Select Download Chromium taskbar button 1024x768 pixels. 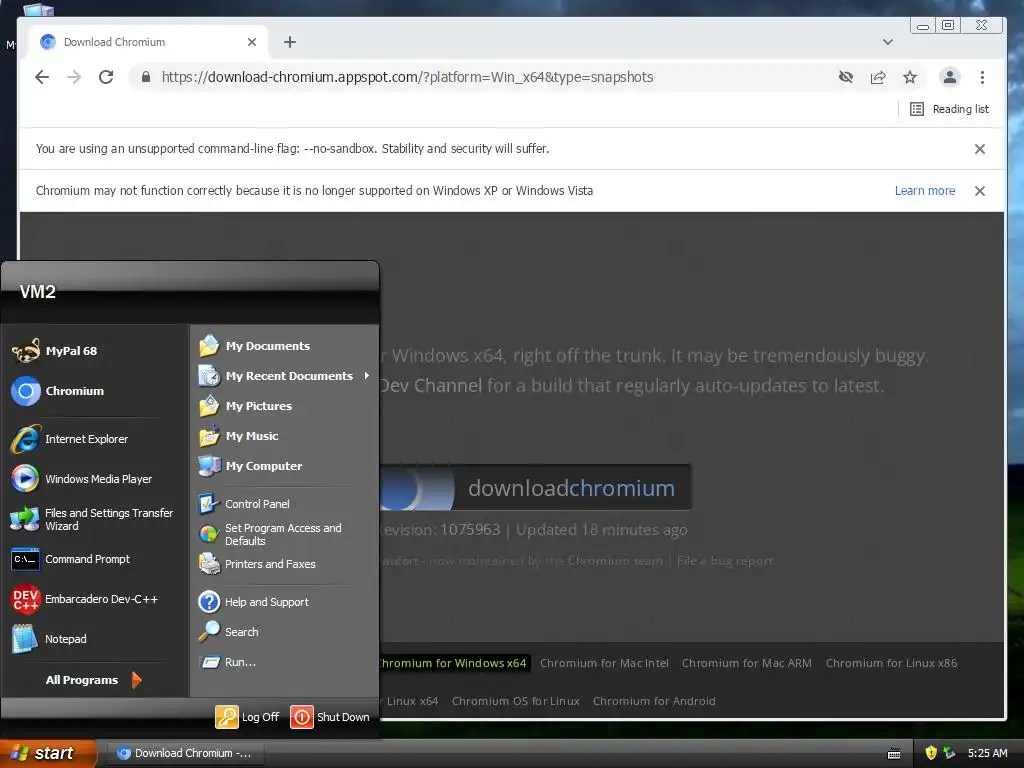185,754
